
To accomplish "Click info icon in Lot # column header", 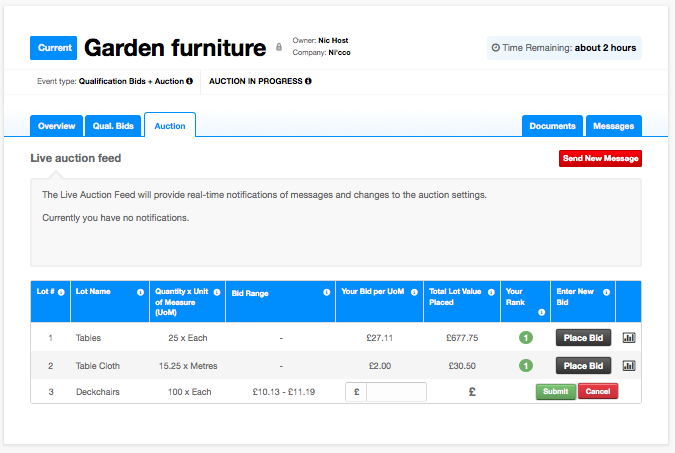I will [61, 292].
